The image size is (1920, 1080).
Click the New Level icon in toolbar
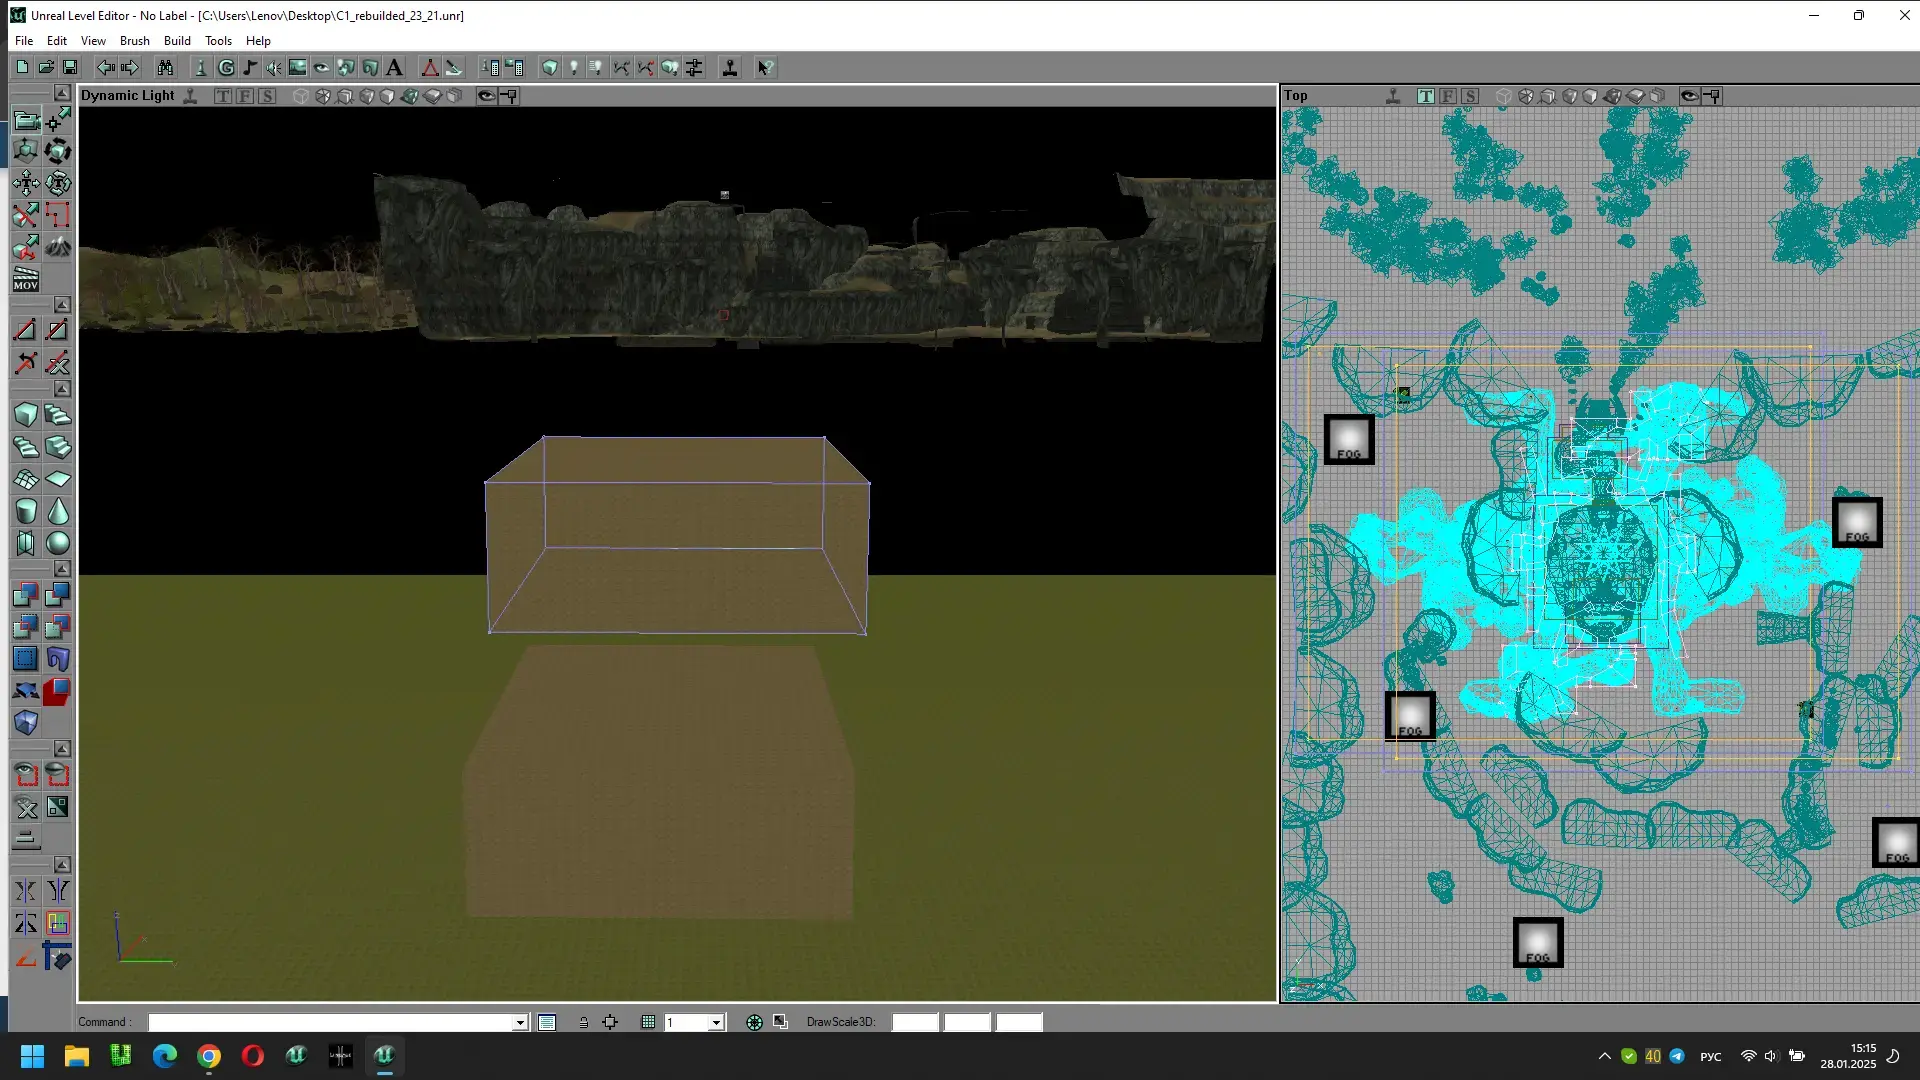[x=22, y=67]
